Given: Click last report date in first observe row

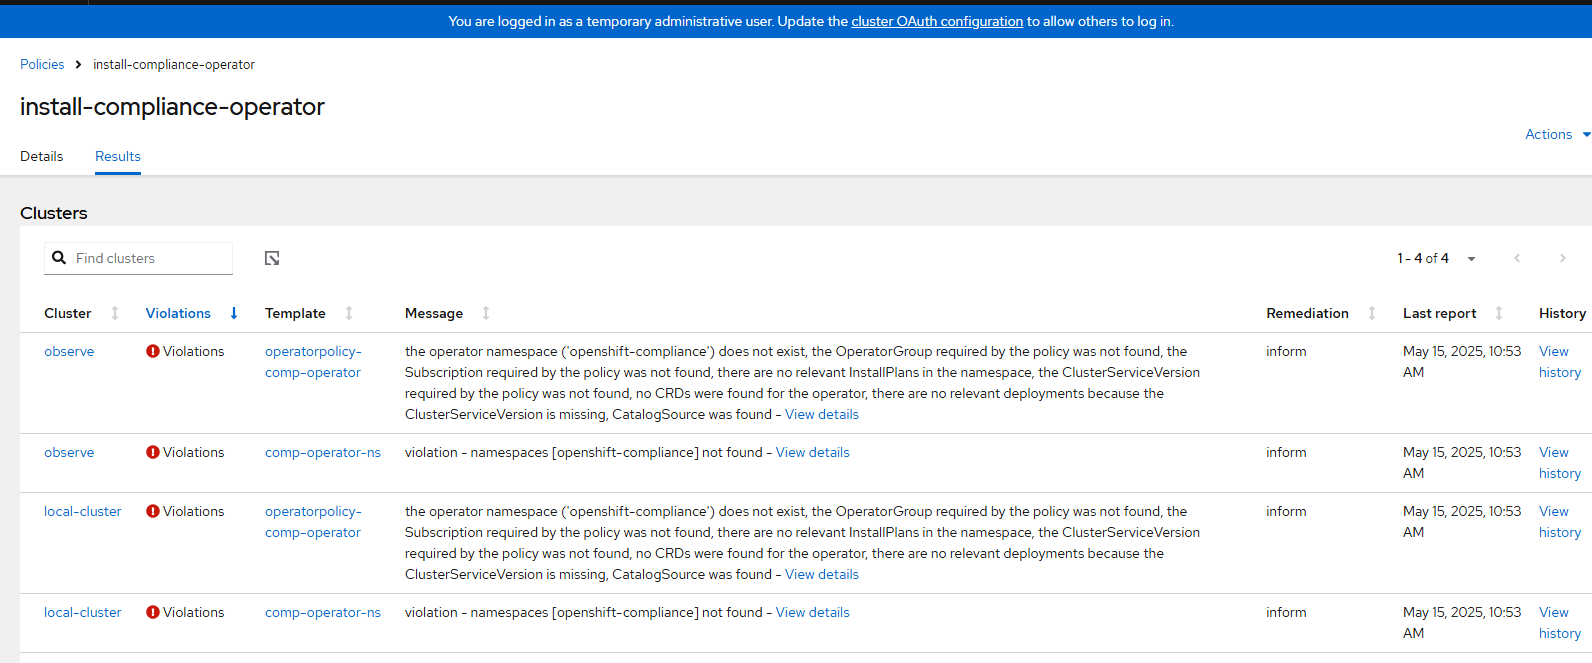Looking at the screenshot, I should [x=1462, y=362].
